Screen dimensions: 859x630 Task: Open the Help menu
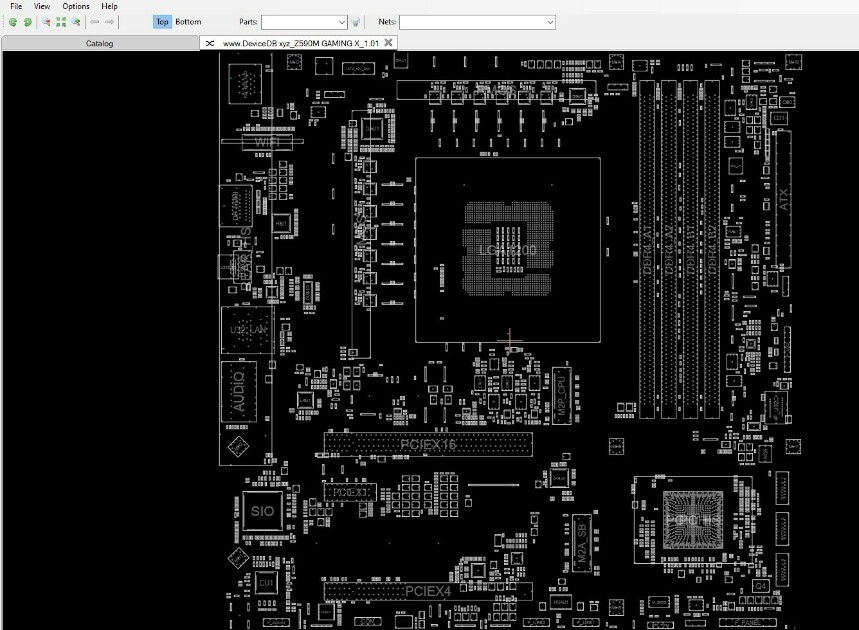[110, 6]
